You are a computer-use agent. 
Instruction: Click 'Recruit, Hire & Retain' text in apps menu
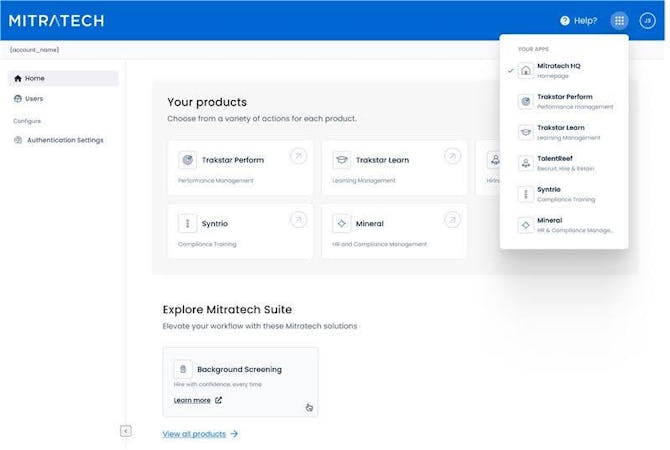565,168
